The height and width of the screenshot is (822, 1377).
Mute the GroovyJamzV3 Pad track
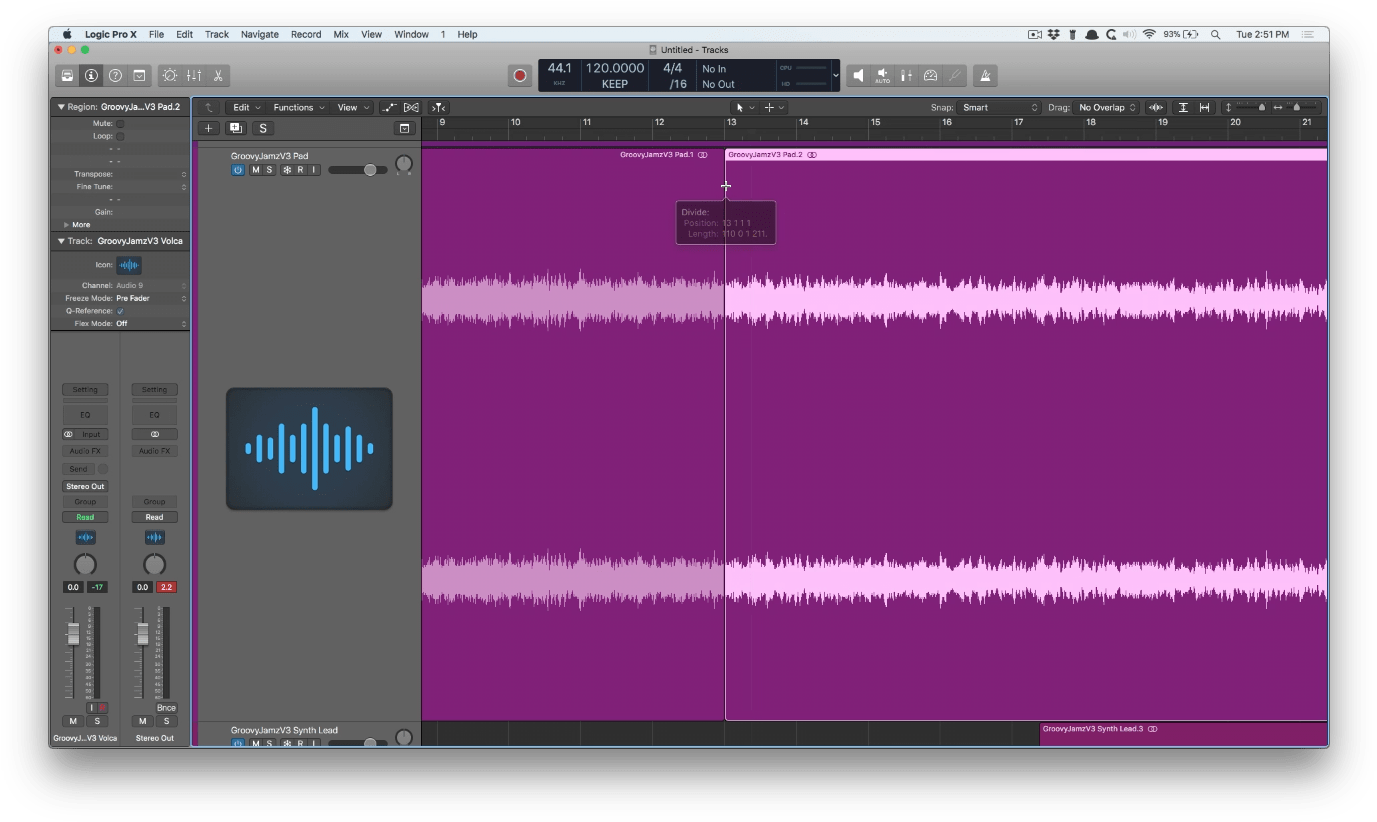(256, 170)
